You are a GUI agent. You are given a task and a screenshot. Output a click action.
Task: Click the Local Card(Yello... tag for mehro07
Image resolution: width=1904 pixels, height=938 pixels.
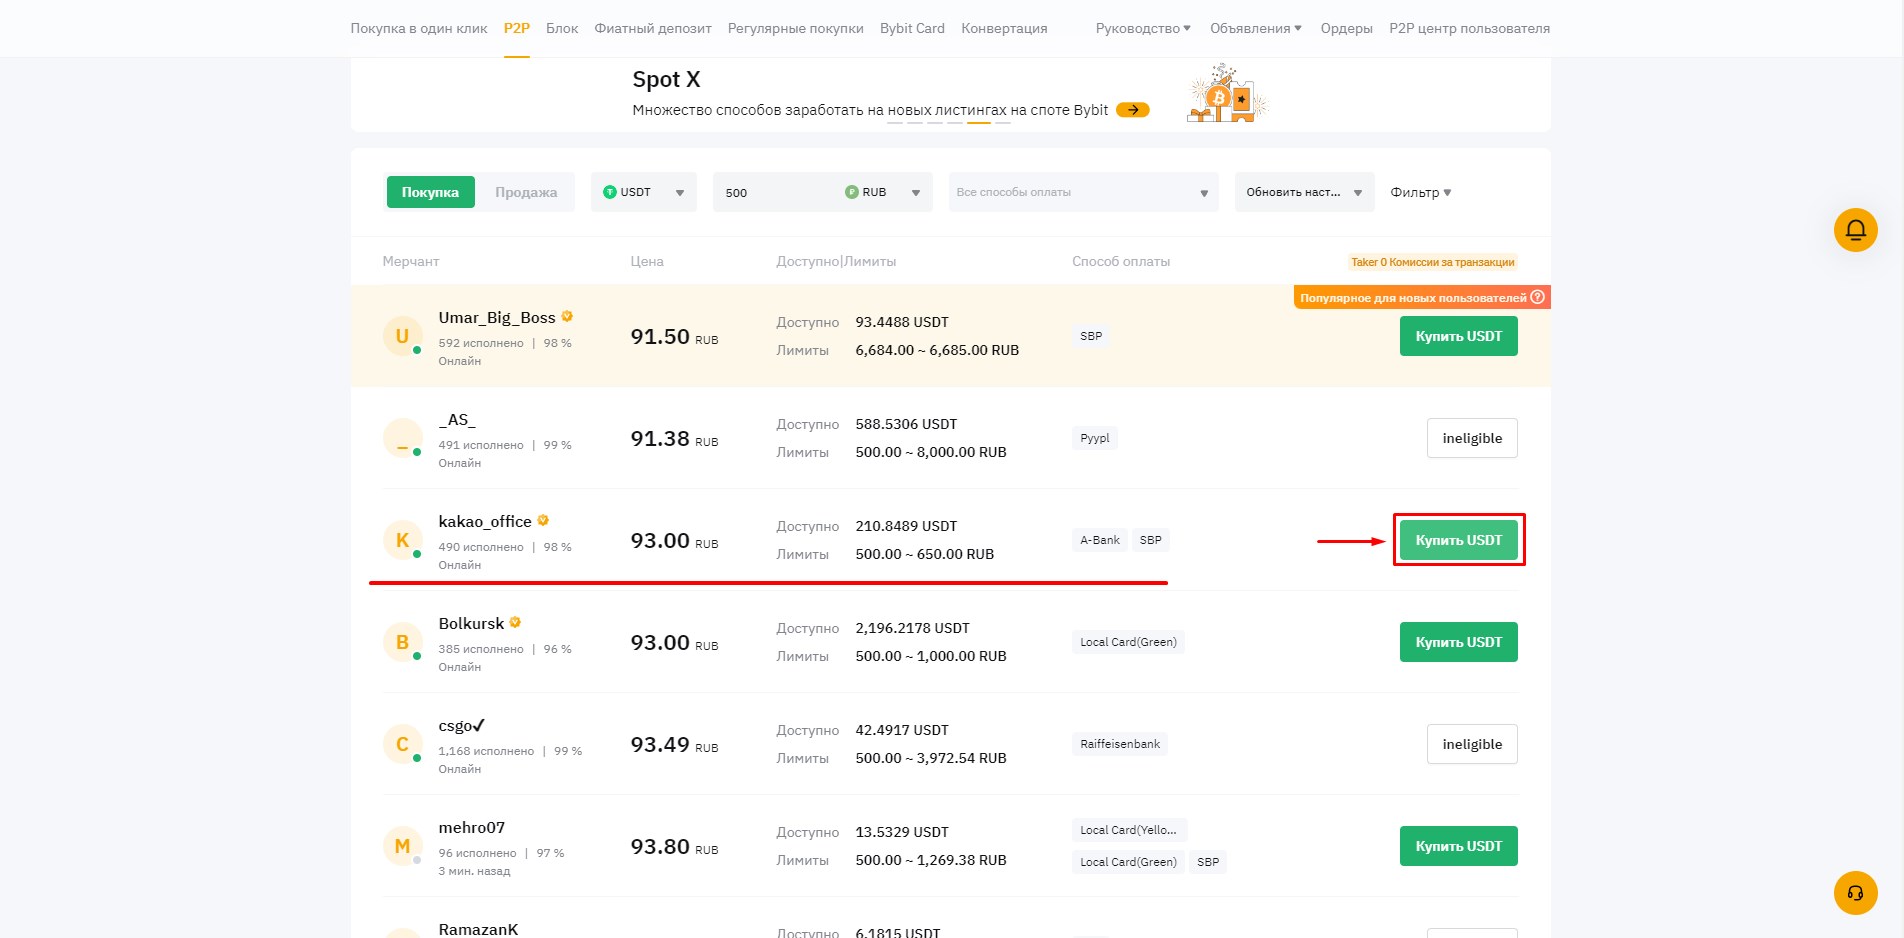1128,830
